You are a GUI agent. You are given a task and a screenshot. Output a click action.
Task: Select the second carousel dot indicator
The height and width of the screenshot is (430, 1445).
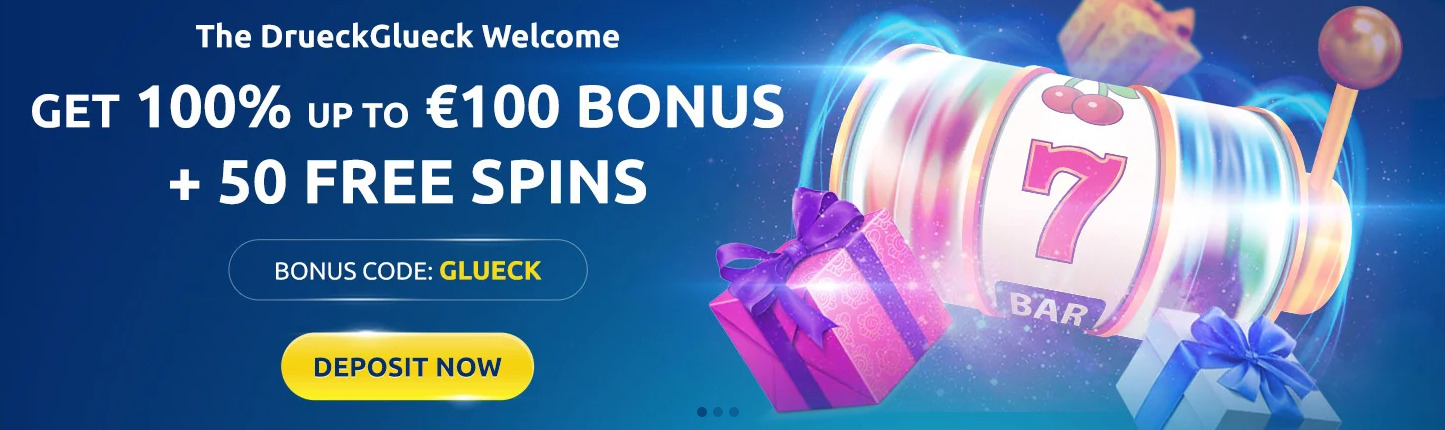tap(718, 411)
